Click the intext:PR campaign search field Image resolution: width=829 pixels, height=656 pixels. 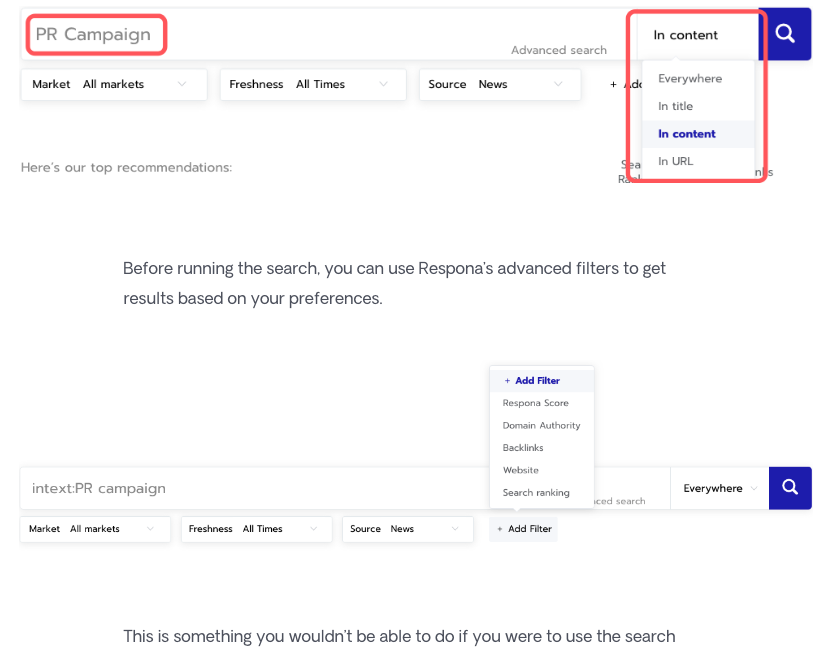[250, 488]
